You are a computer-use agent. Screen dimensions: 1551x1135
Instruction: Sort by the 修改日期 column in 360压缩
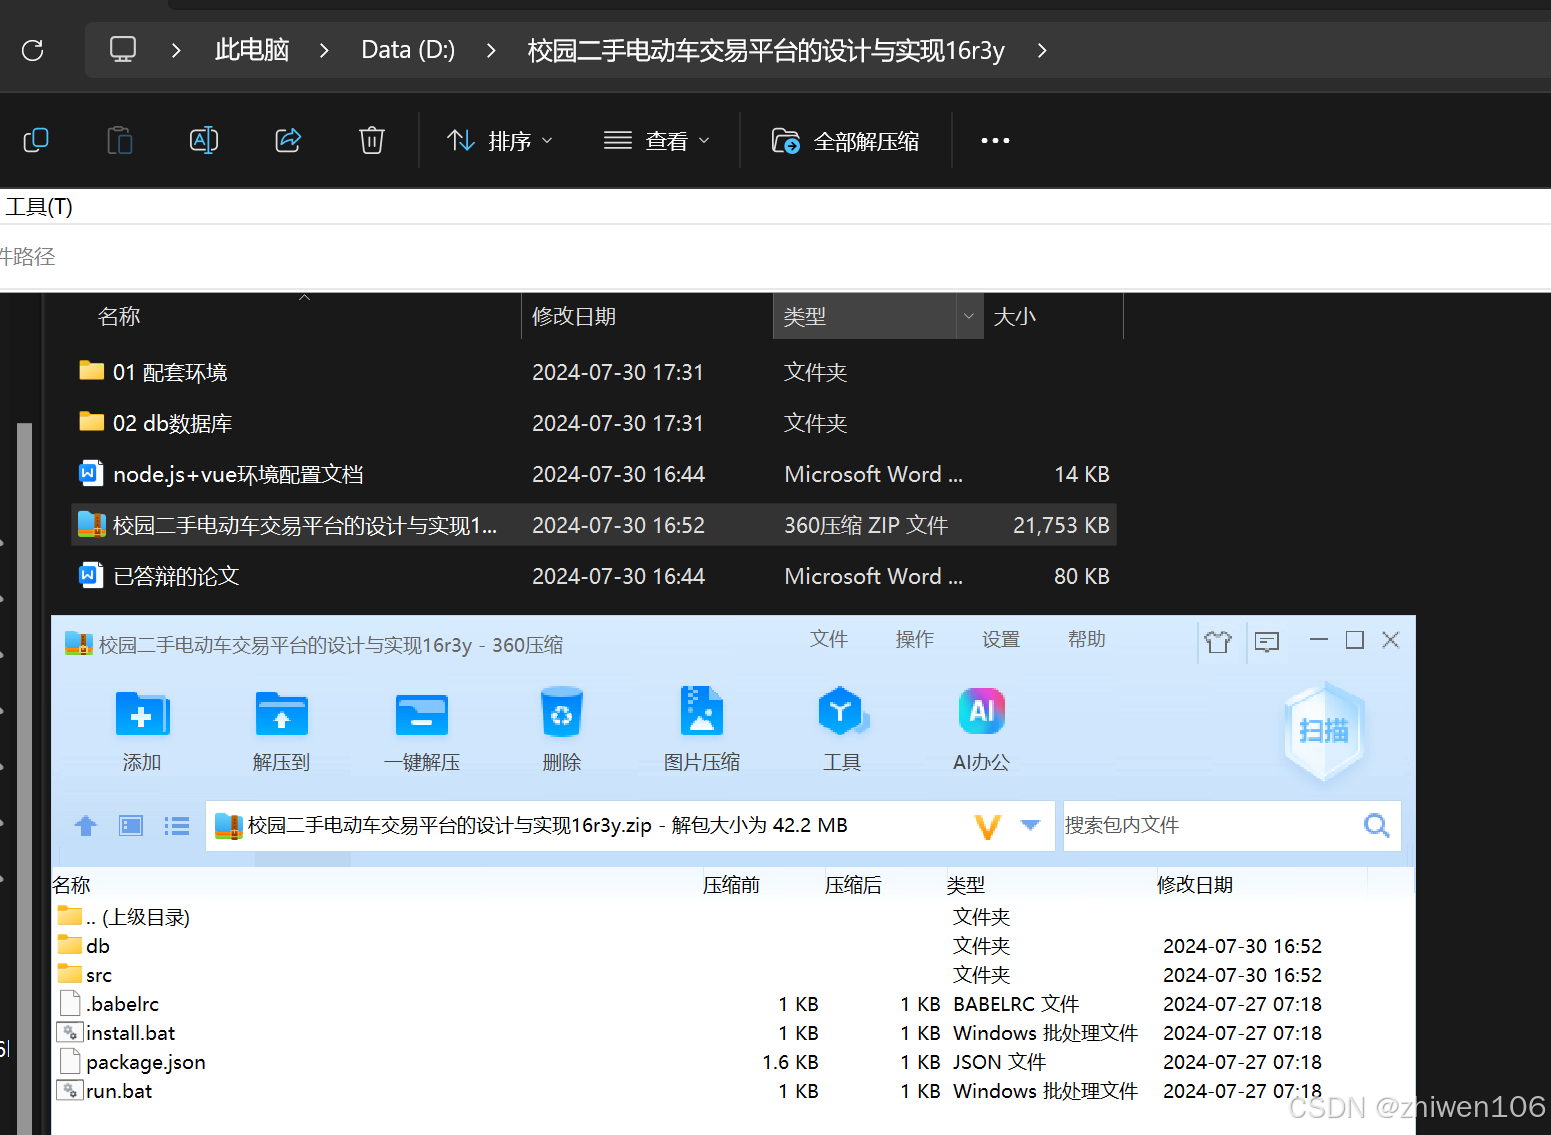pyautogui.click(x=1195, y=885)
